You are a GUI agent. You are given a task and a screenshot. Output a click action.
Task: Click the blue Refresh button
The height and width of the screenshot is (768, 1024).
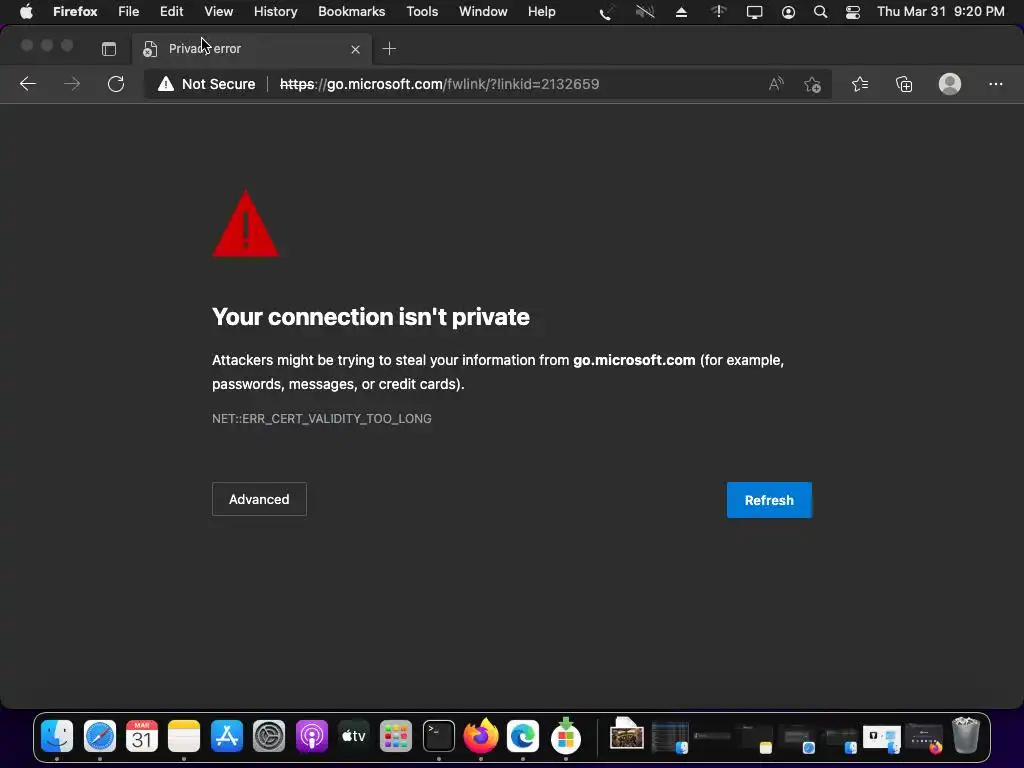click(769, 500)
